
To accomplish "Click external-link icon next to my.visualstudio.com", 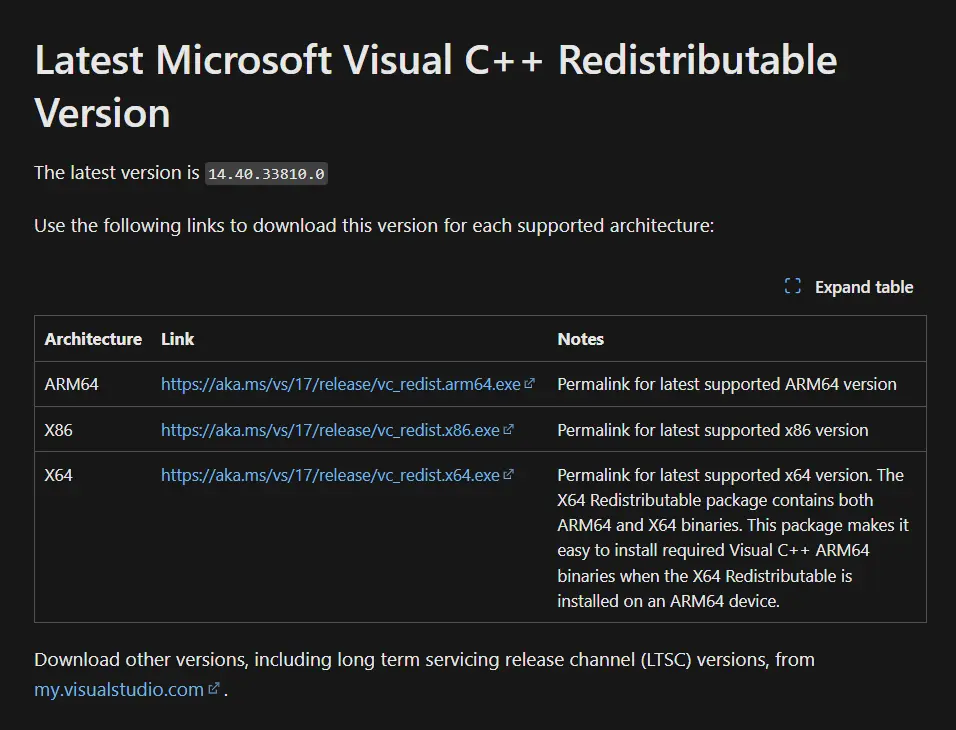I will pos(213,688).
